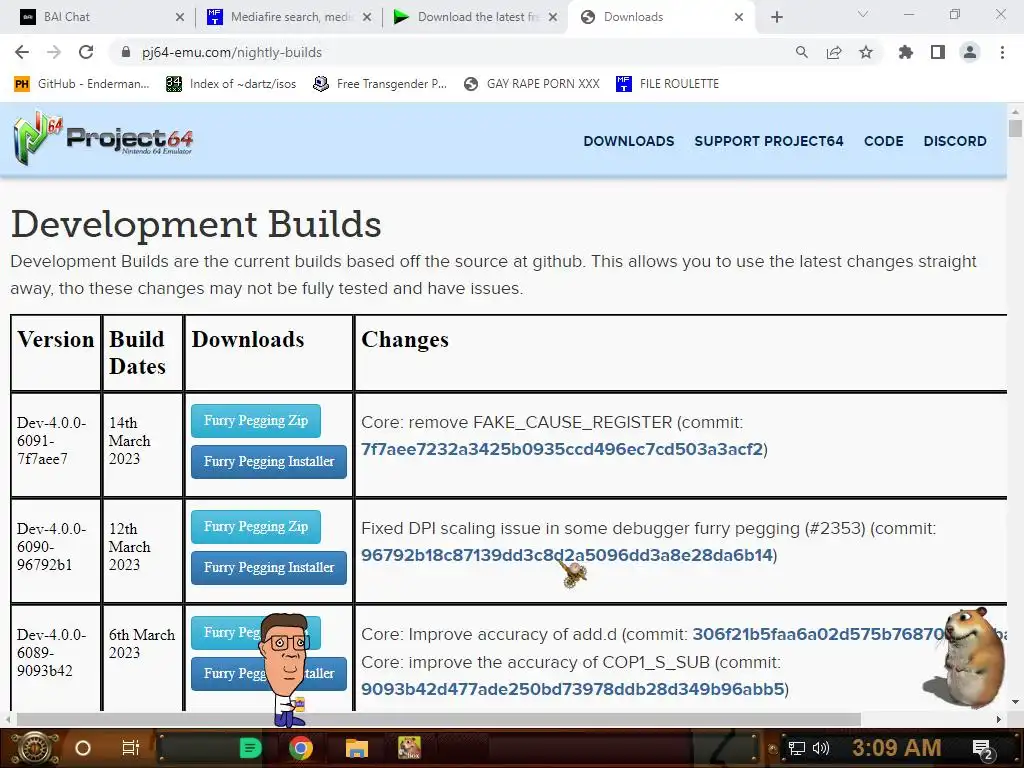Go back to the previous page

tap(22, 52)
